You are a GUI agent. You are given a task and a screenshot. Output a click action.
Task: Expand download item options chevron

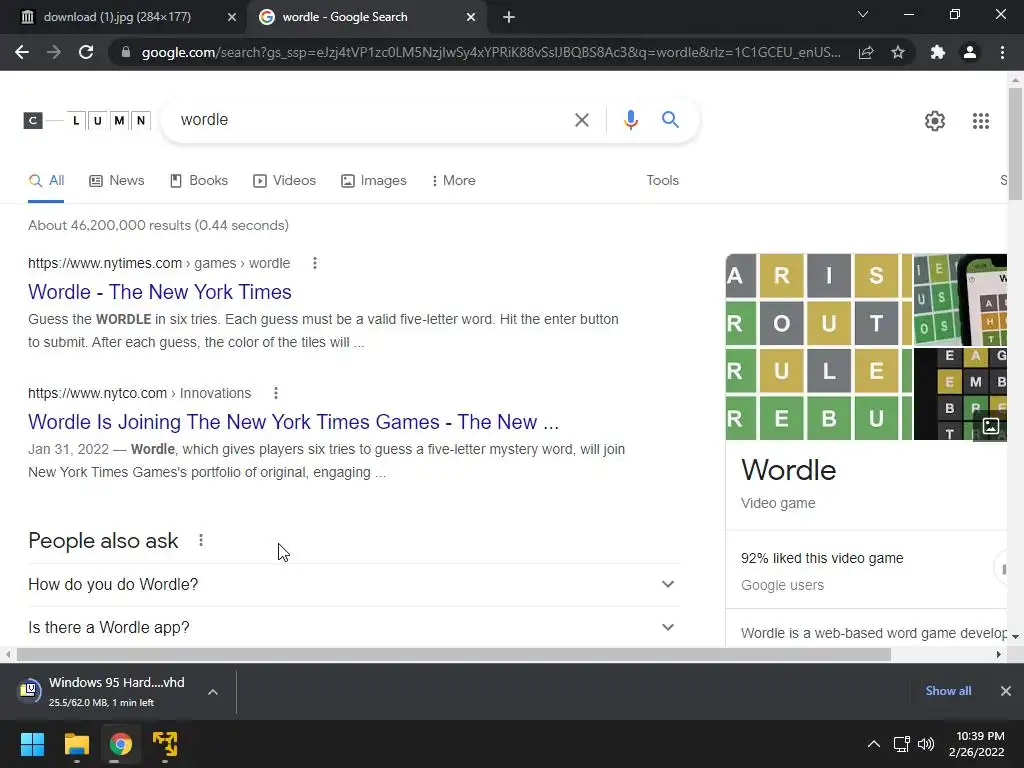click(x=213, y=692)
